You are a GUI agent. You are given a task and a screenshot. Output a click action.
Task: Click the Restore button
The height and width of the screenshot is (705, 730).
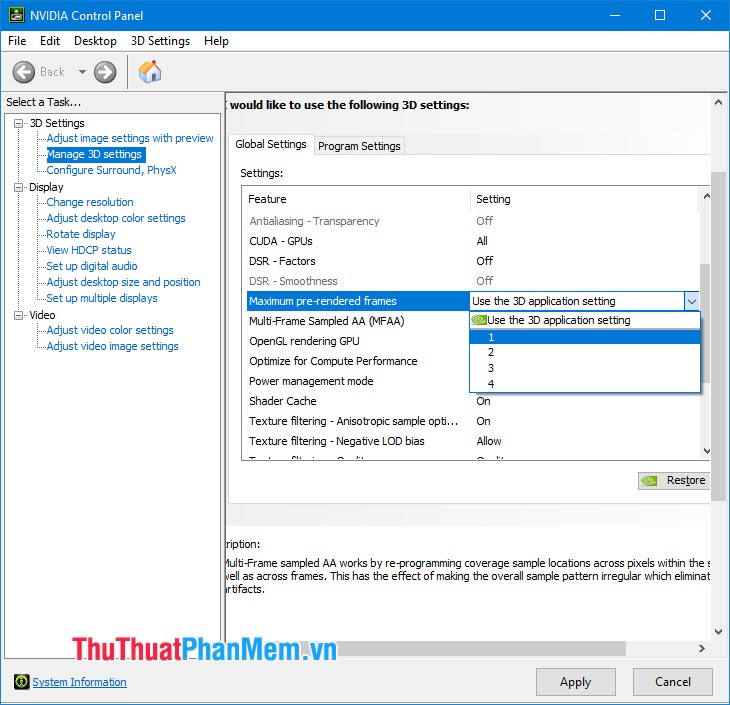pyautogui.click(x=673, y=480)
